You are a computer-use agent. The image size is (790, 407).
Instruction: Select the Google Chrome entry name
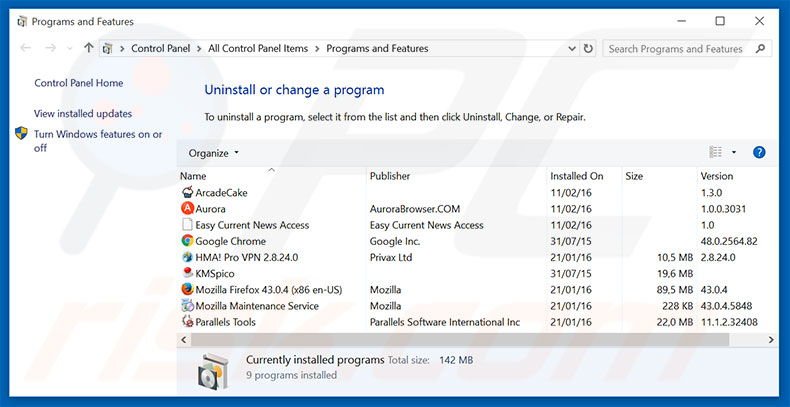point(230,241)
